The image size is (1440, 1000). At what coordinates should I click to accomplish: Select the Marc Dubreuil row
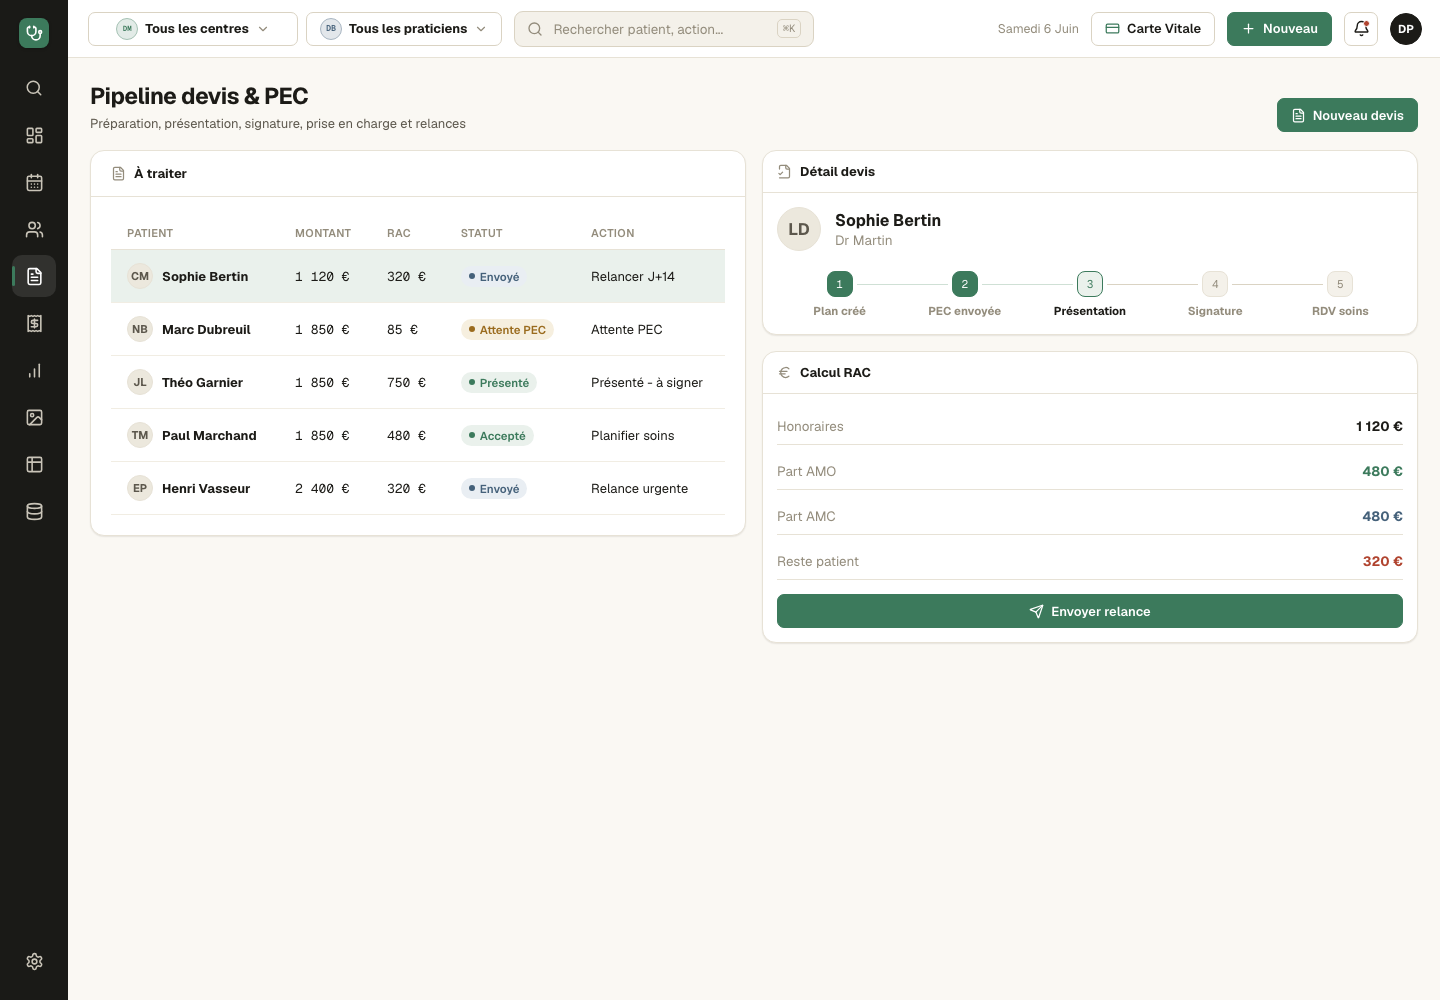[x=418, y=329]
